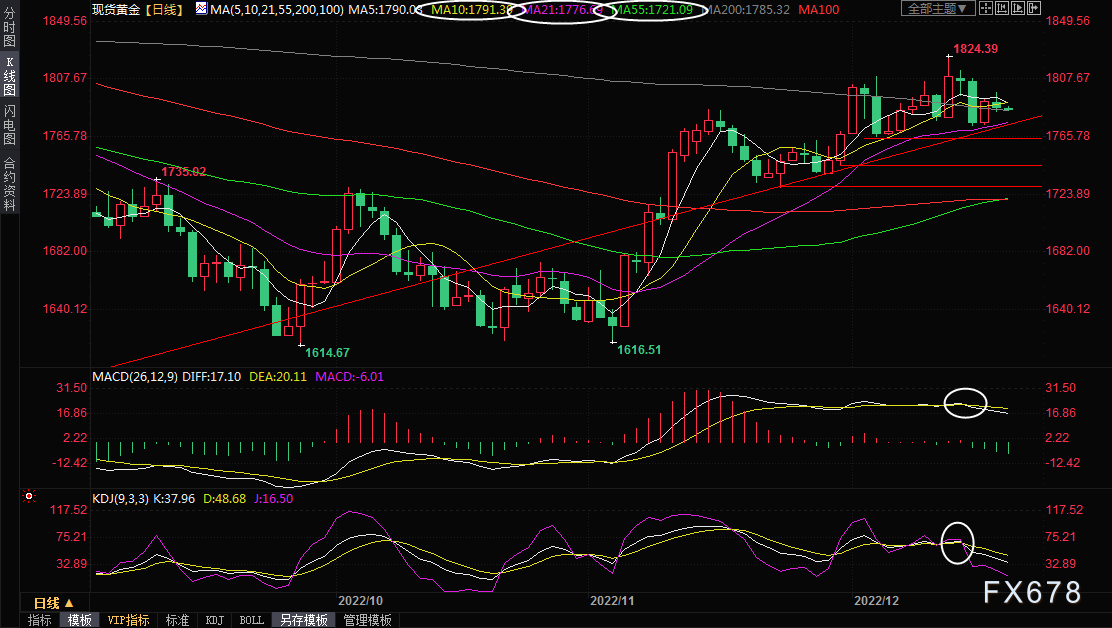The height and width of the screenshot is (628, 1112).
Task: Click the 另存模板 save template button
Action: [303, 620]
